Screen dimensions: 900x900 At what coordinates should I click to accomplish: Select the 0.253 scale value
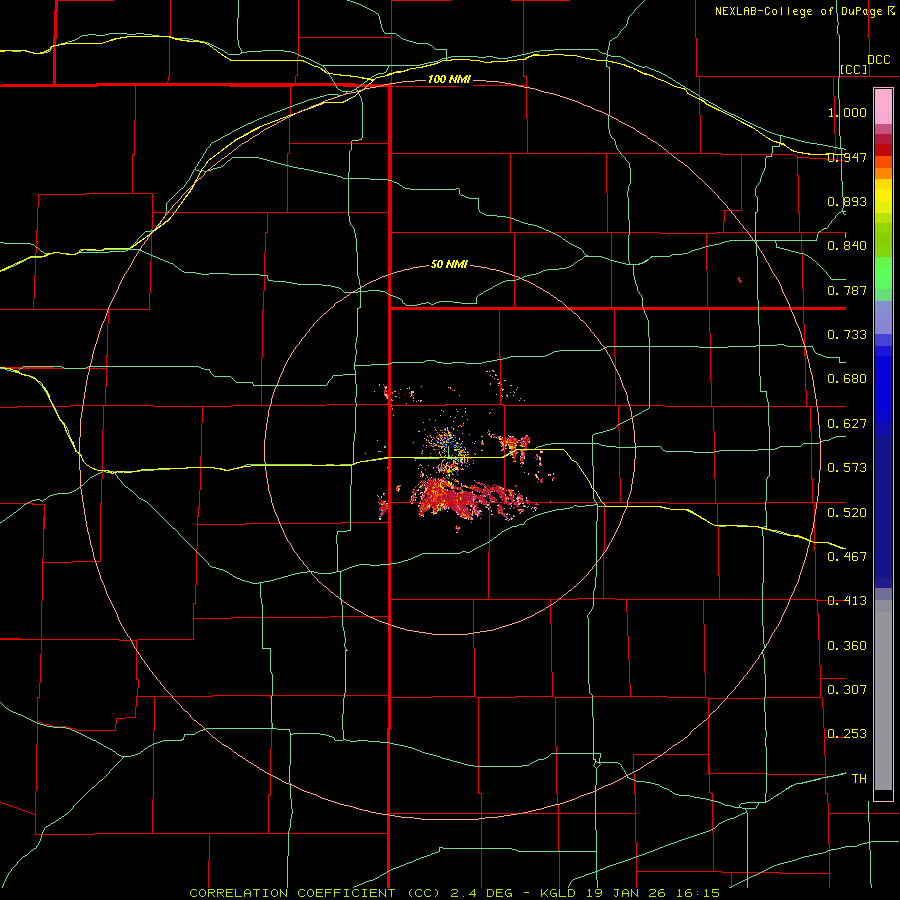847,734
